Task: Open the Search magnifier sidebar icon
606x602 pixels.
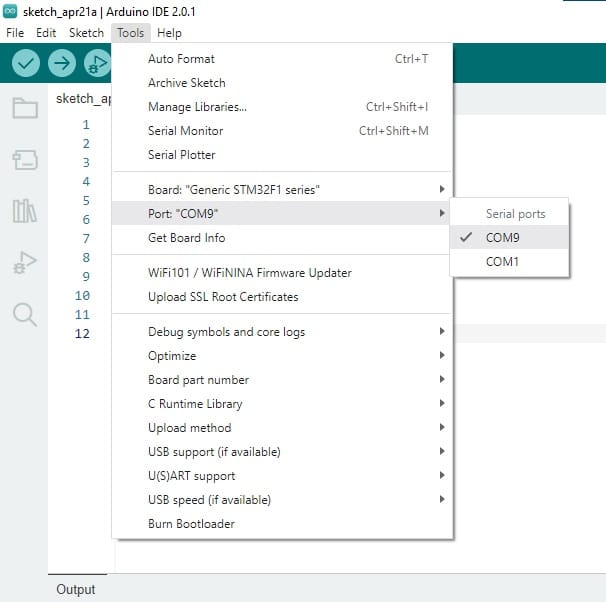Action: [25, 315]
